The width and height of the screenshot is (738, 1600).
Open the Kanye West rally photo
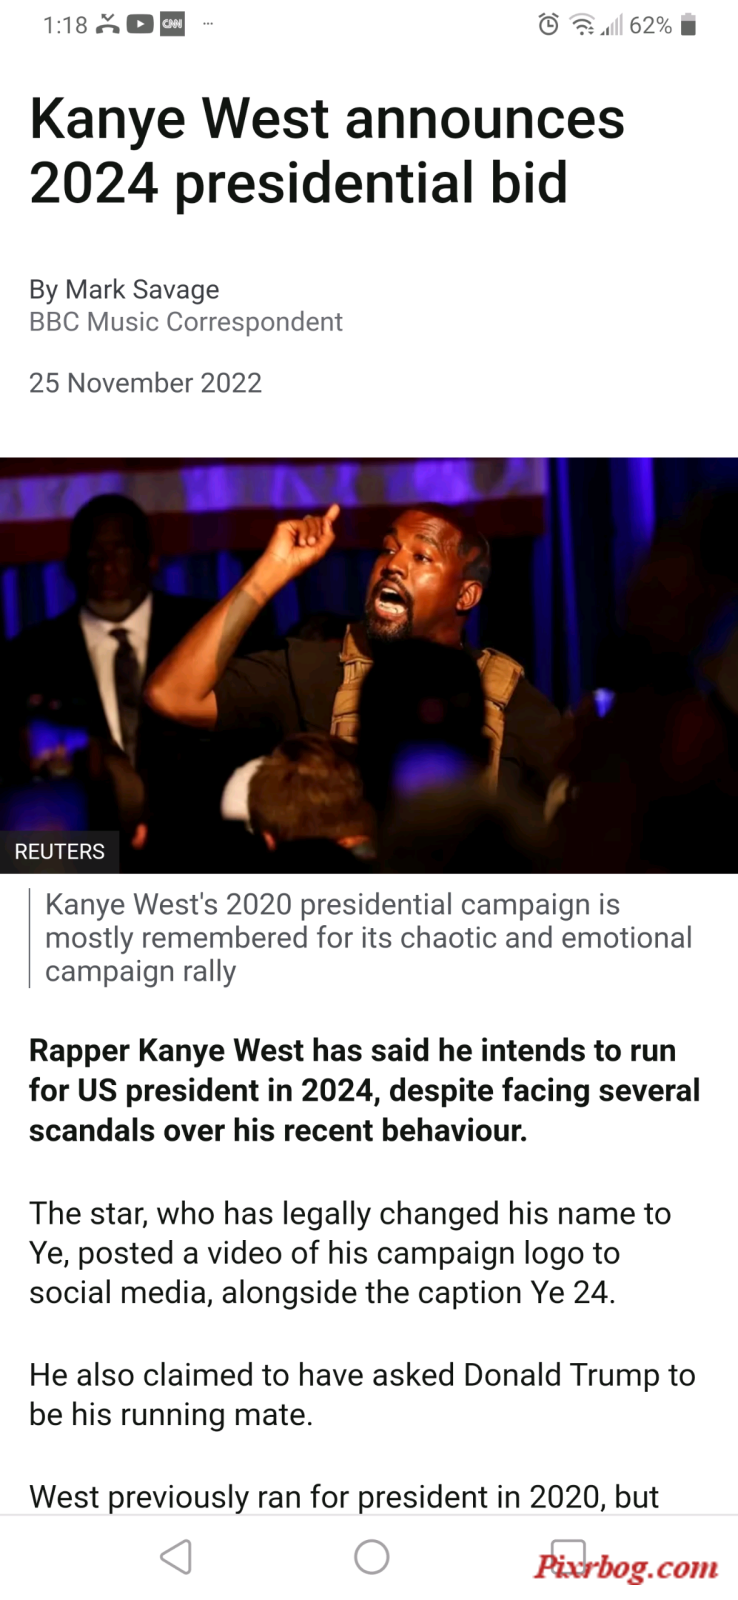coord(369,665)
